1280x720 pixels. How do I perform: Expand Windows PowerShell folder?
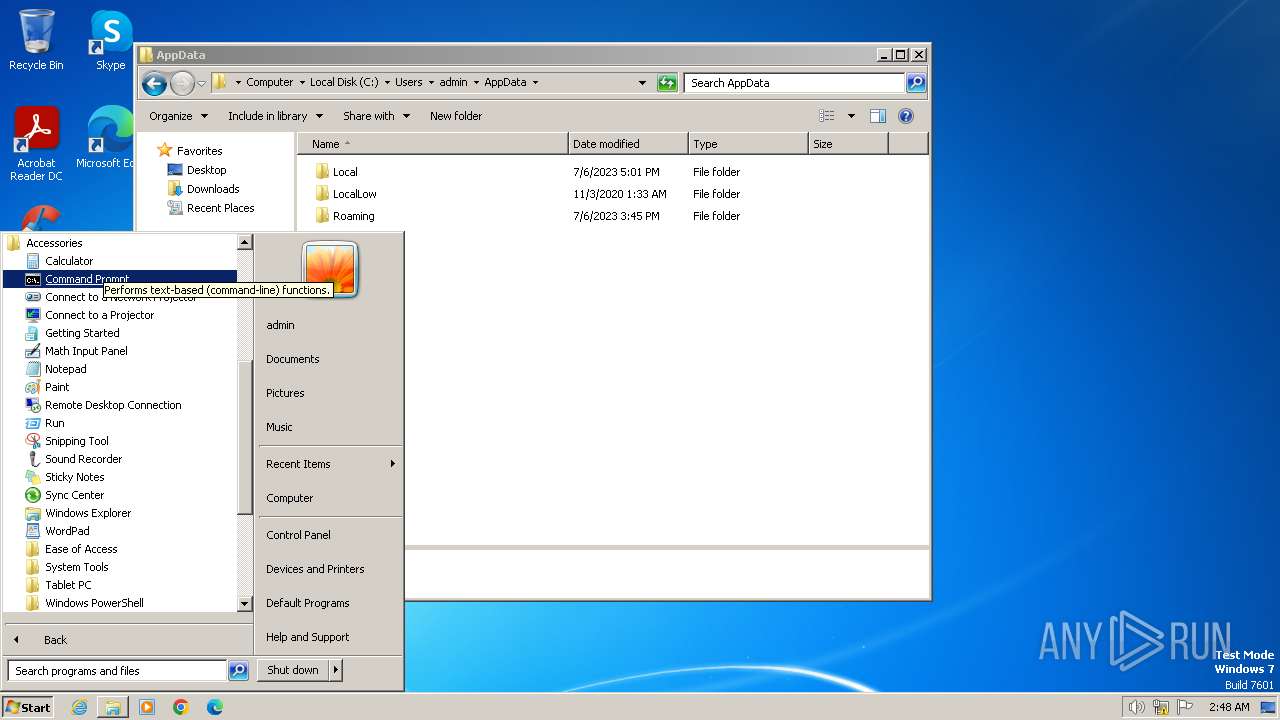click(94, 603)
